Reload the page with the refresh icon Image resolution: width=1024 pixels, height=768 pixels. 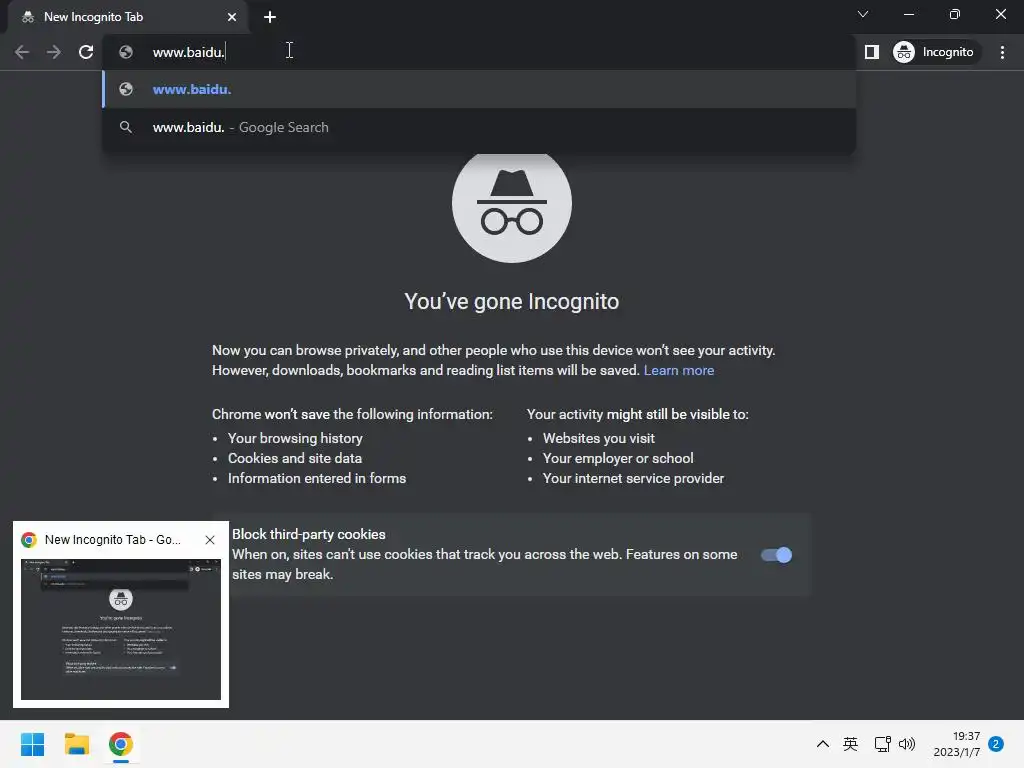point(86,52)
